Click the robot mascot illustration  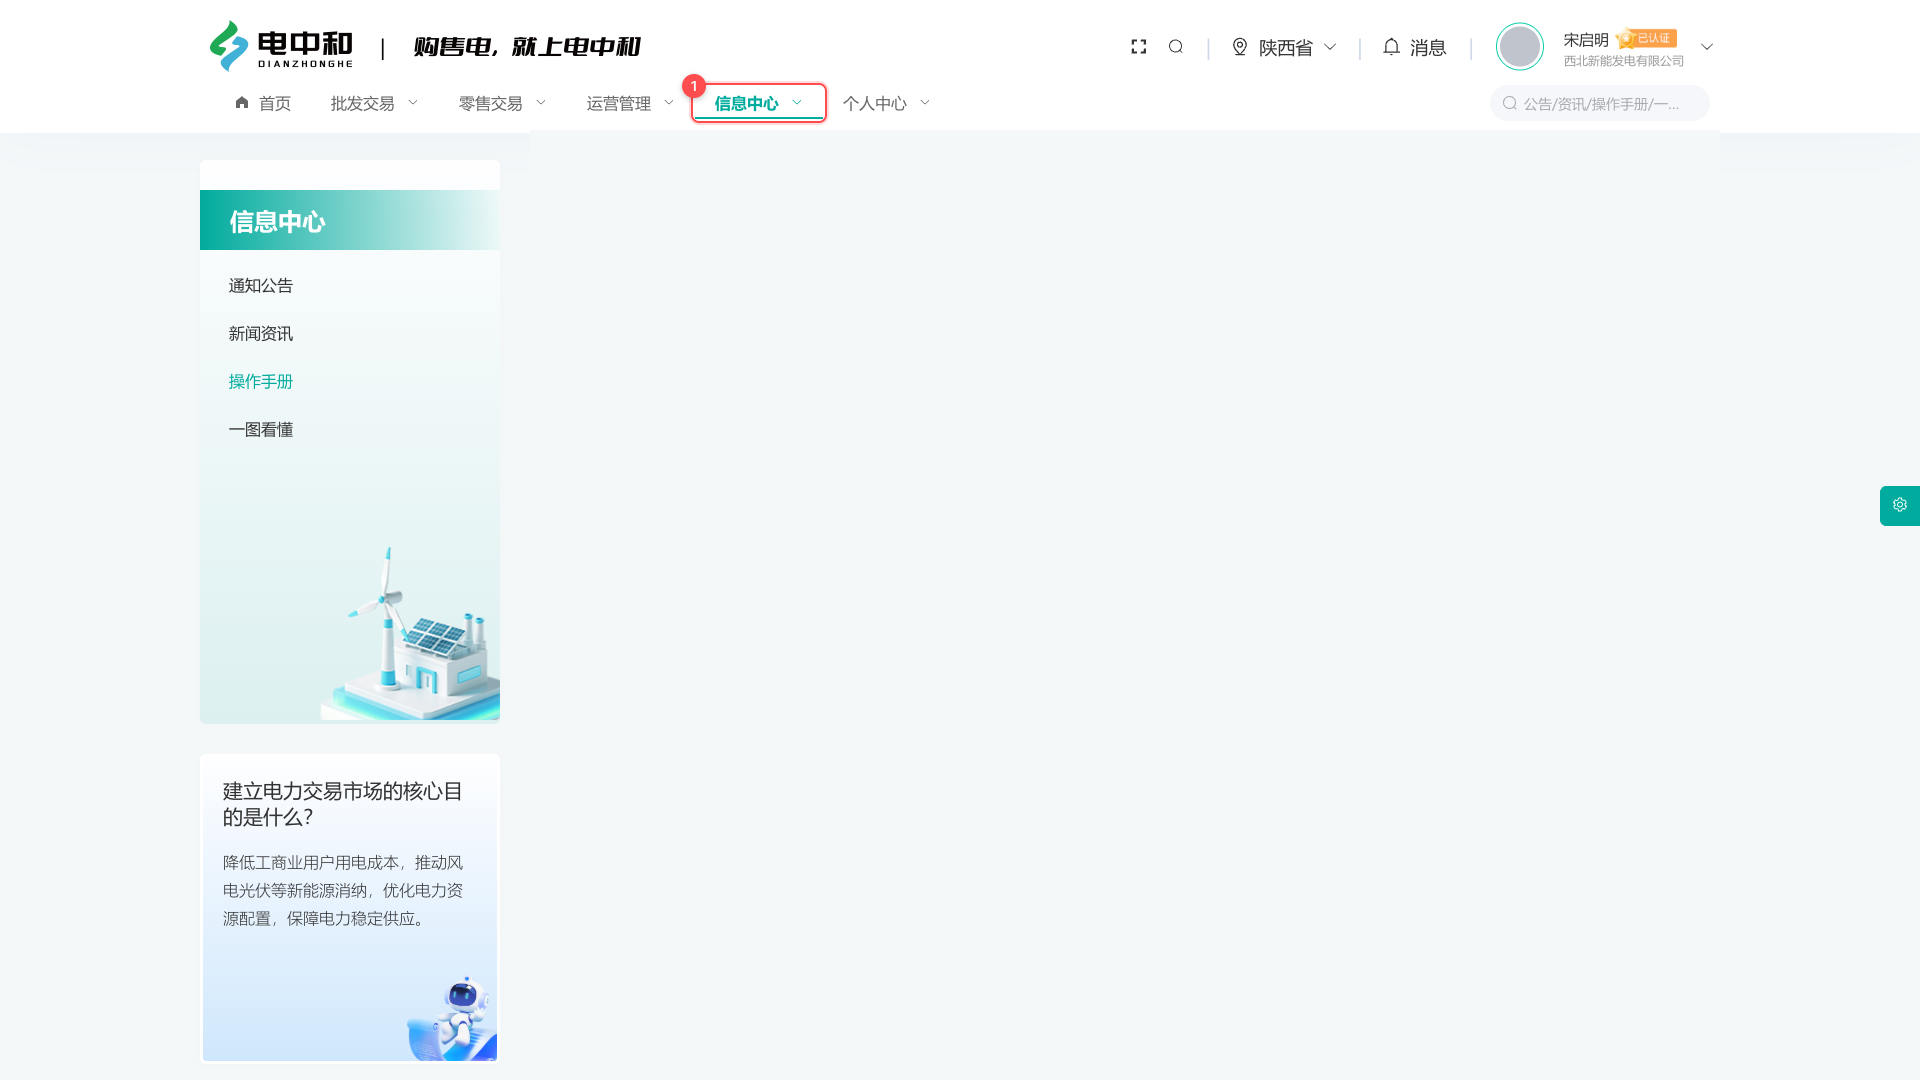tap(453, 1018)
